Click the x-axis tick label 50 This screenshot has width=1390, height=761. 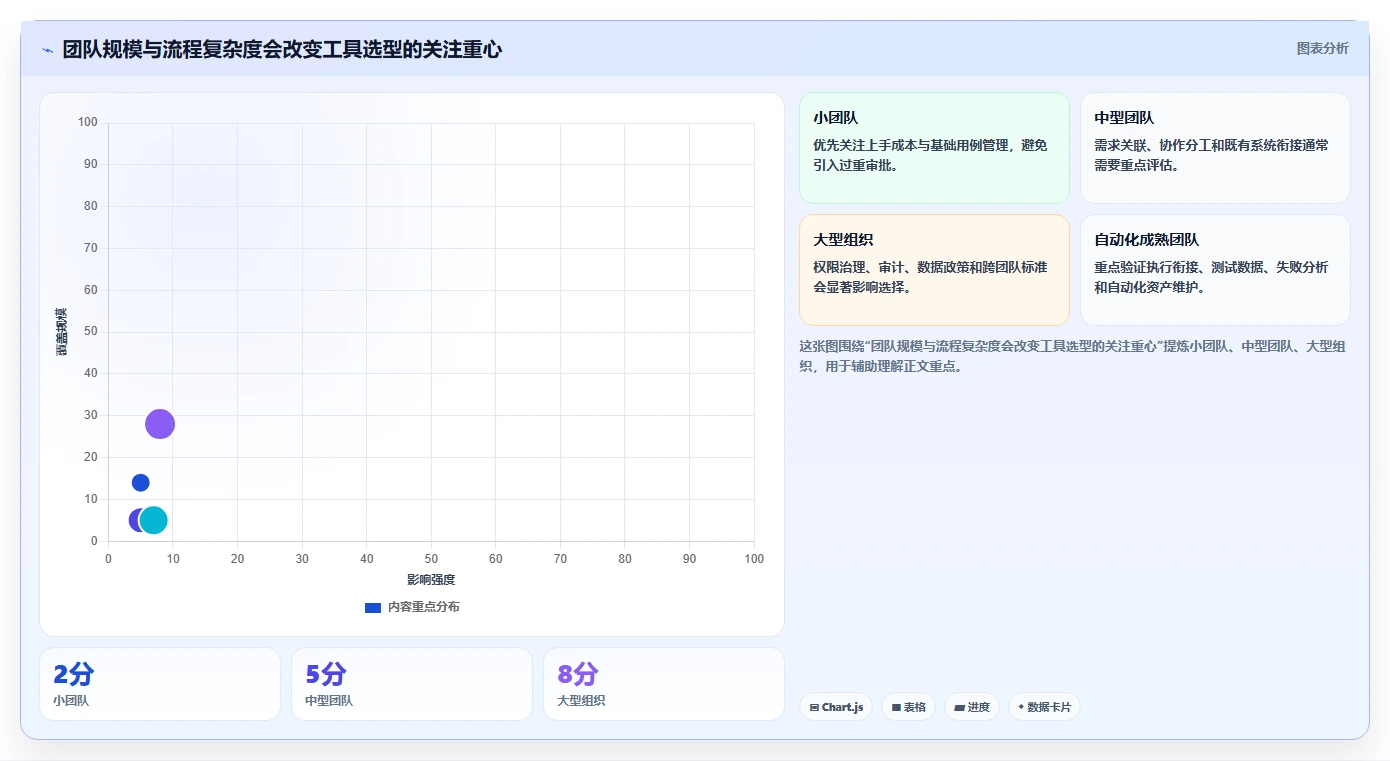[431, 559]
